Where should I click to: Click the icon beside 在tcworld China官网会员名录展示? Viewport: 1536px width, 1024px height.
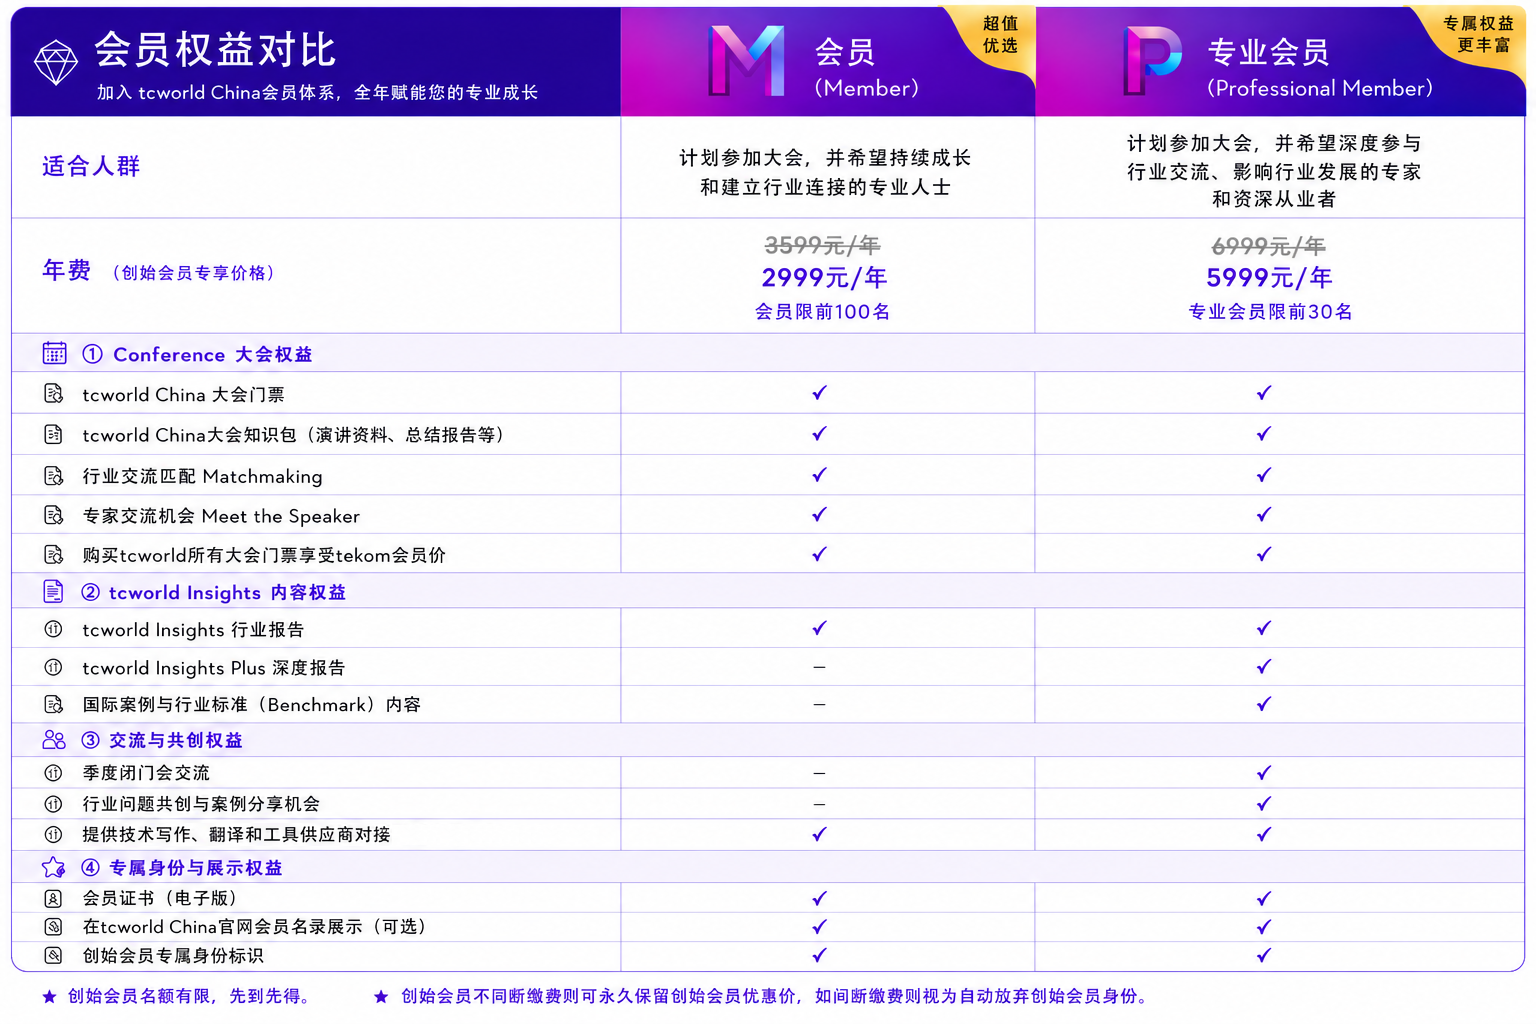tap(54, 927)
